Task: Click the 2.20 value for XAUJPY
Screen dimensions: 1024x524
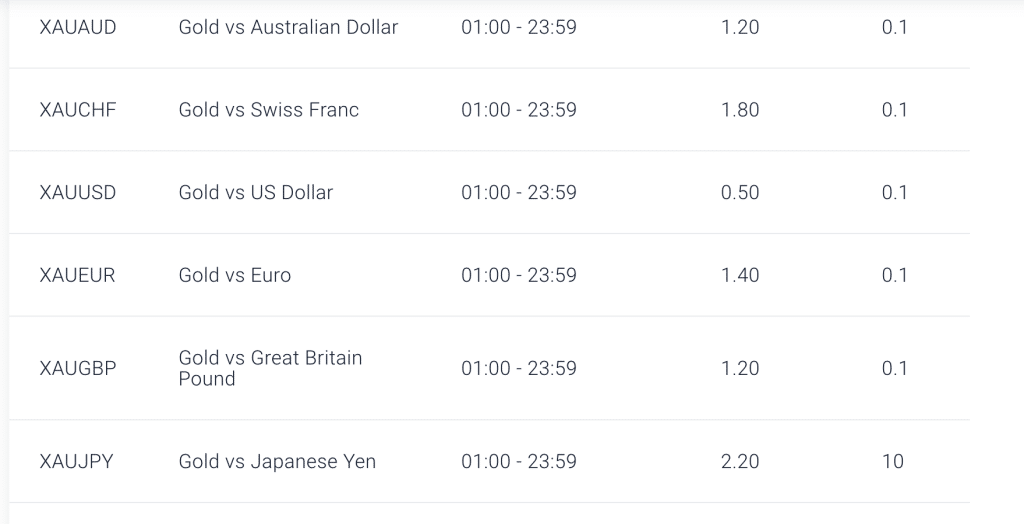Action: tap(740, 461)
